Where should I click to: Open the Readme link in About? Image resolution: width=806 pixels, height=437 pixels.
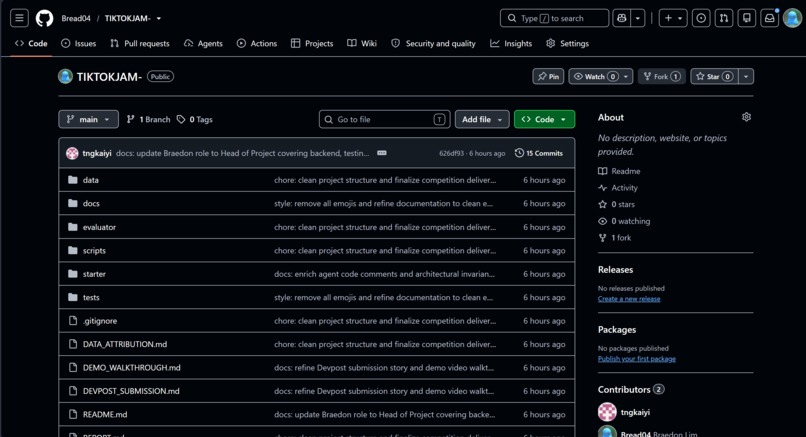coord(619,171)
